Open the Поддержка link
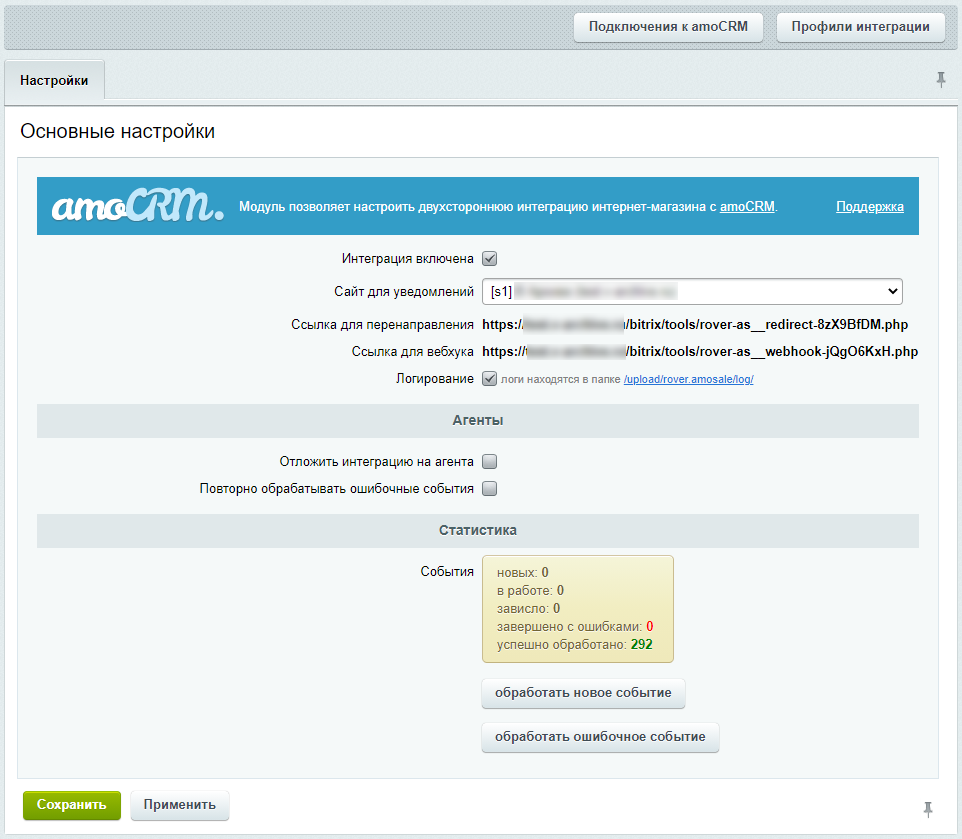The width and height of the screenshot is (962, 839). pyautogui.click(x=869, y=206)
